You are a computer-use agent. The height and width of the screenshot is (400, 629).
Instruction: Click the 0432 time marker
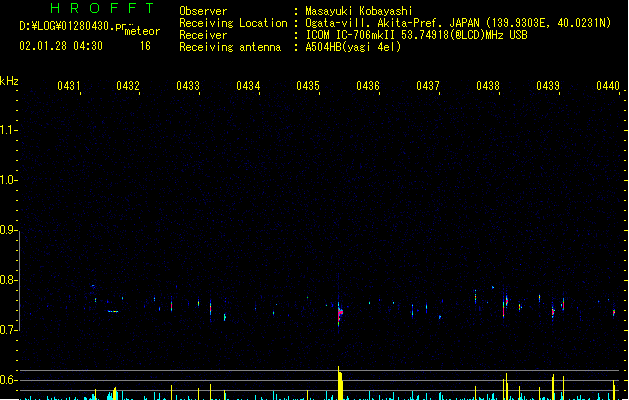(128, 86)
